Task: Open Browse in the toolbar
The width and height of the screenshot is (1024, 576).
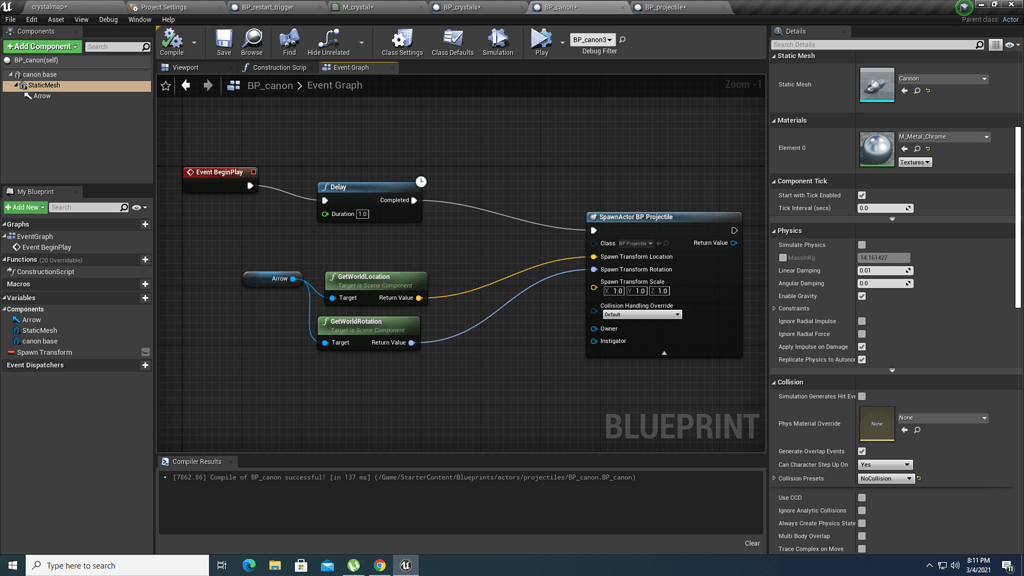Action: point(252,41)
